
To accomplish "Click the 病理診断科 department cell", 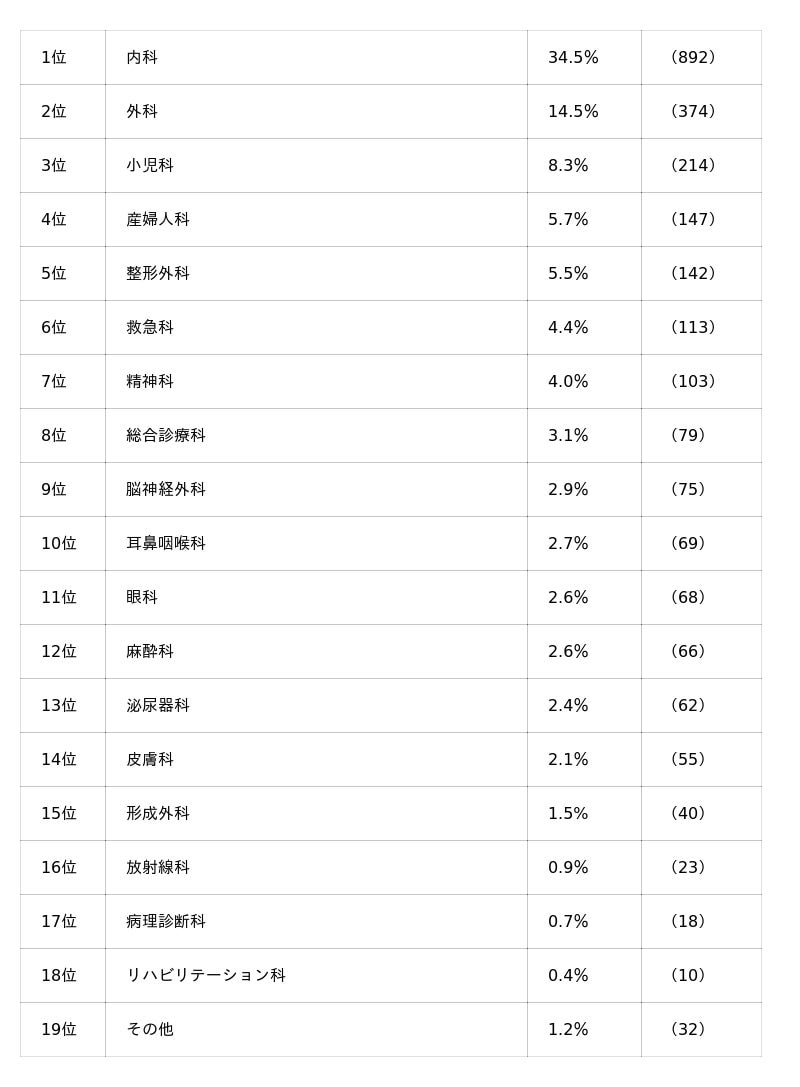I will click(x=166, y=922).
